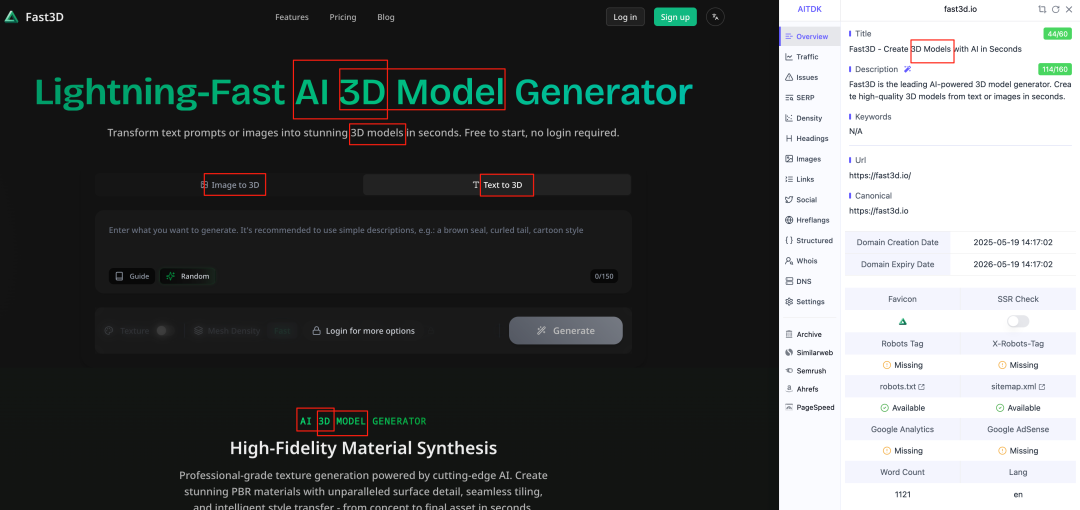Open AITDK Settings with the gear item
Screen dimensions: 1080x510
point(809,302)
